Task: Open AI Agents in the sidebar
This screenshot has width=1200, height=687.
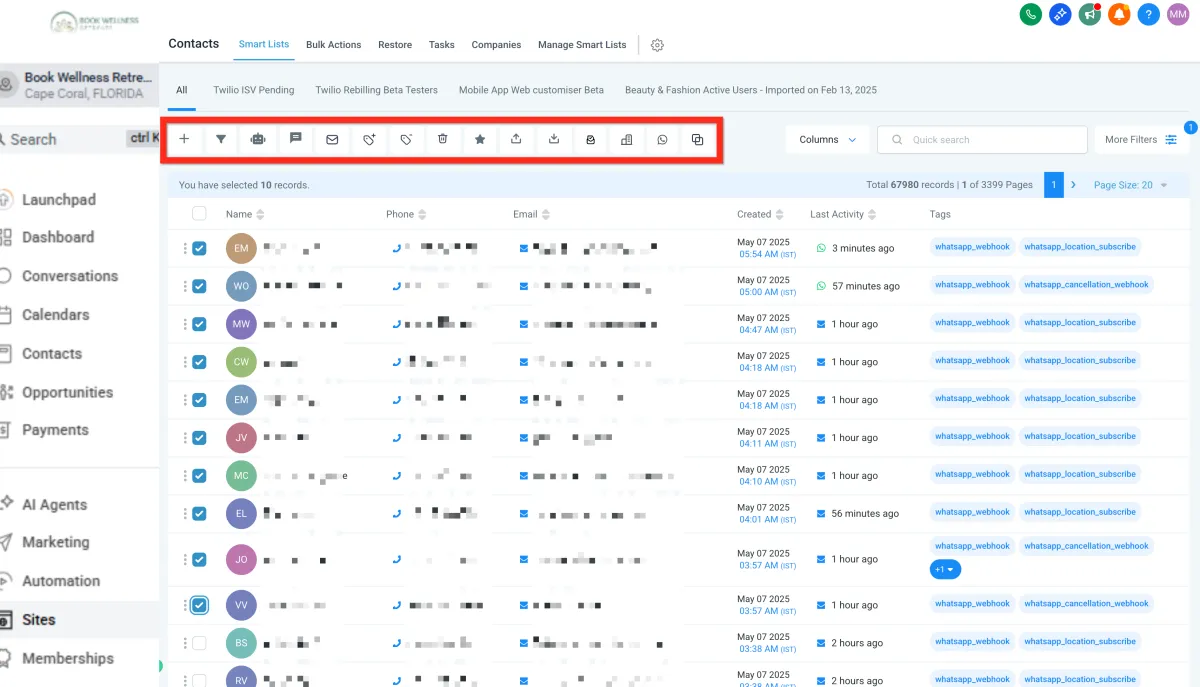Action: [55, 505]
